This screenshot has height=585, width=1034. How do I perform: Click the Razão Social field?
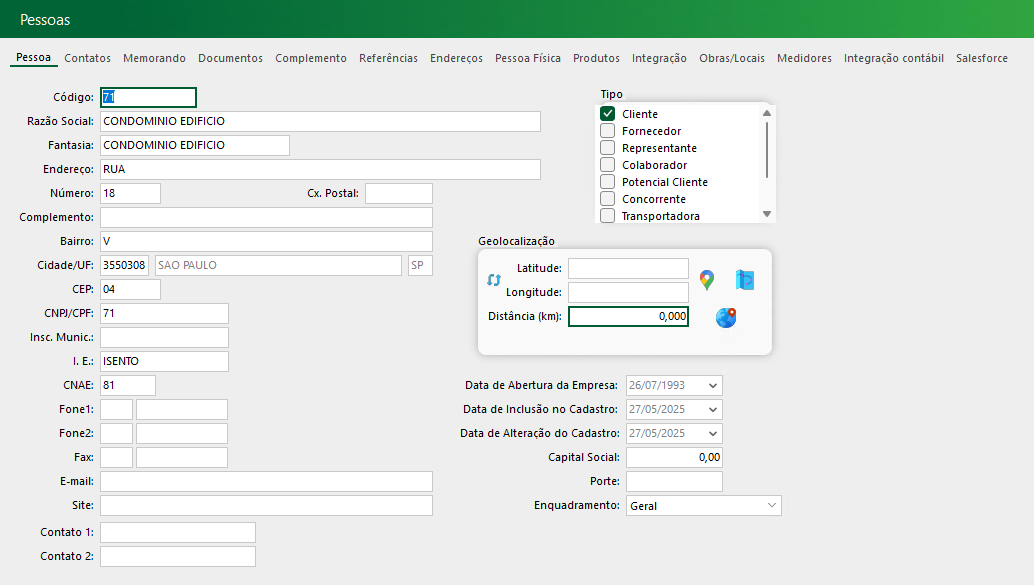320,121
